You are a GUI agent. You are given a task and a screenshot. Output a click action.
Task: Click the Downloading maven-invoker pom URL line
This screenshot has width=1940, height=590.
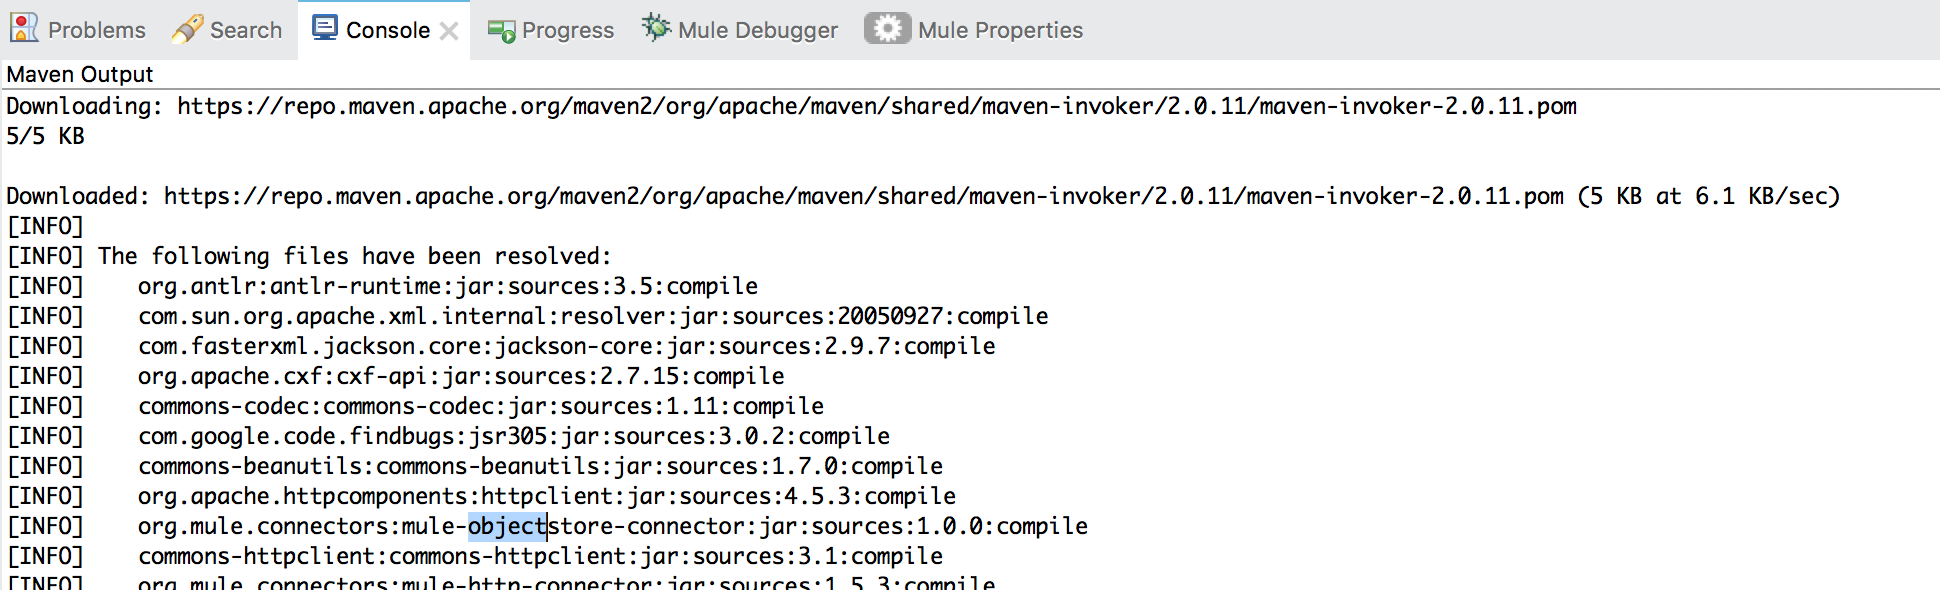792,106
